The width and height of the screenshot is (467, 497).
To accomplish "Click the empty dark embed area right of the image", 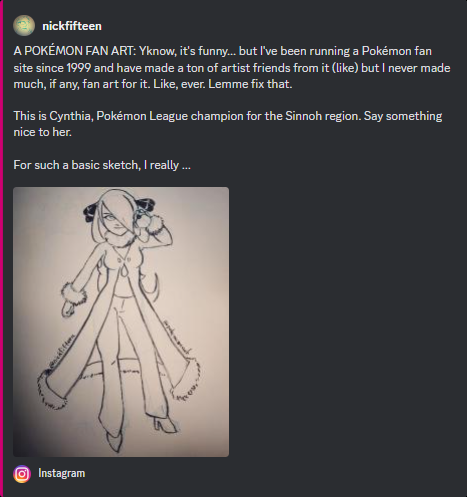I will point(347,322).
